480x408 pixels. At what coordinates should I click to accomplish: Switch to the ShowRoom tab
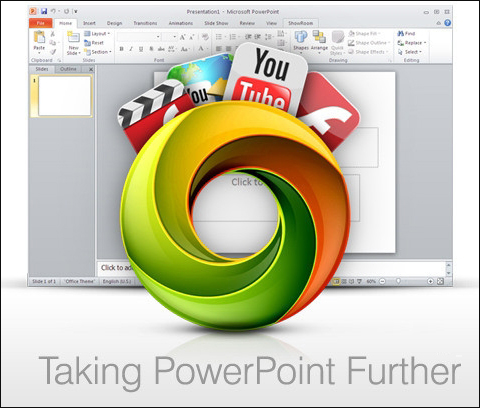click(300, 23)
